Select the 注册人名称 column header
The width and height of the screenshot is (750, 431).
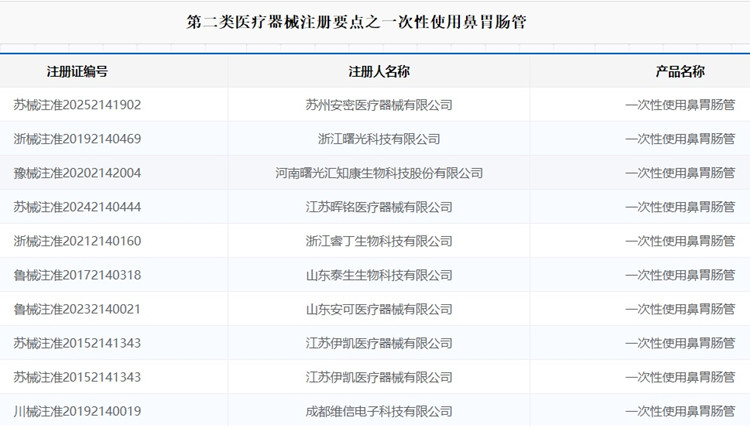[x=379, y=72]
